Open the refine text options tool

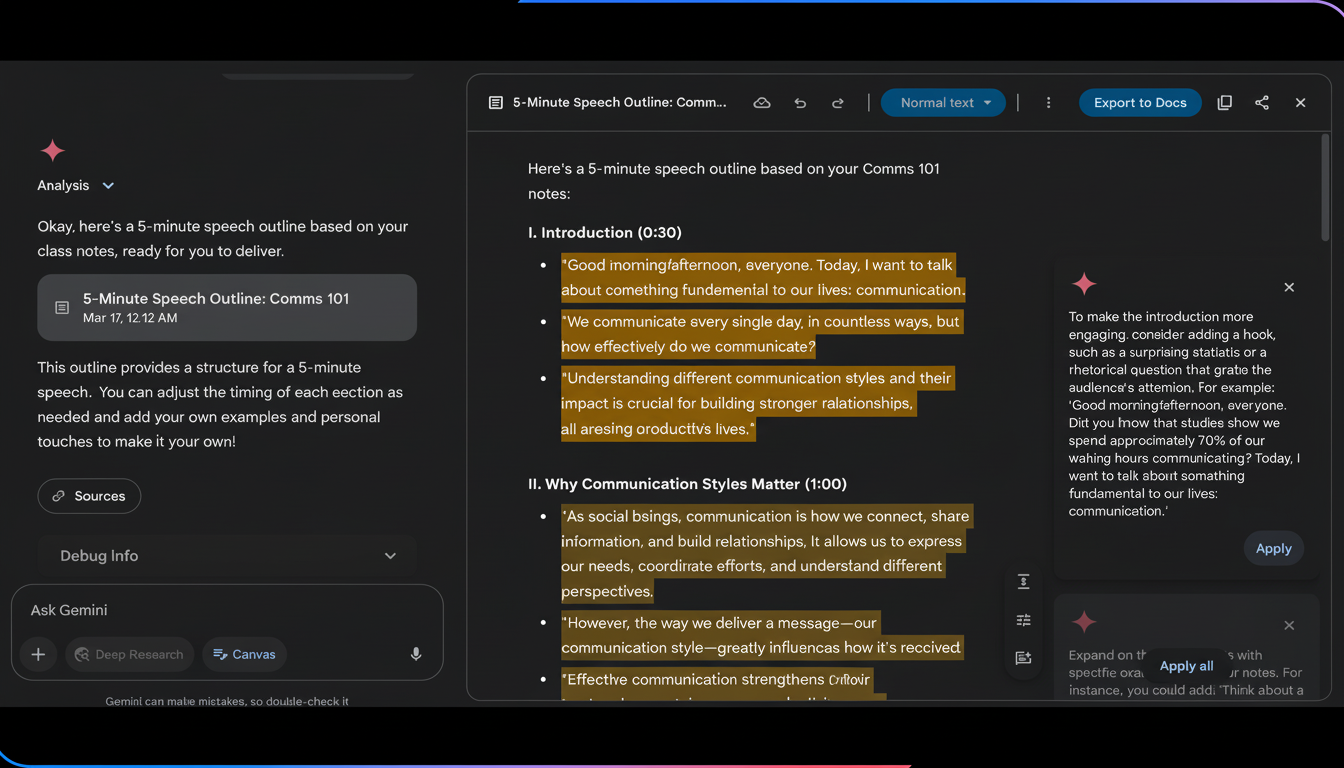pos(1023,619)
